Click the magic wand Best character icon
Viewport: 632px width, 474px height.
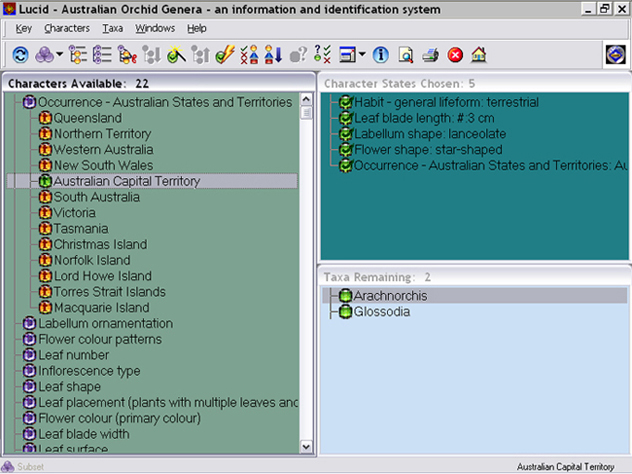click(176, 55)
